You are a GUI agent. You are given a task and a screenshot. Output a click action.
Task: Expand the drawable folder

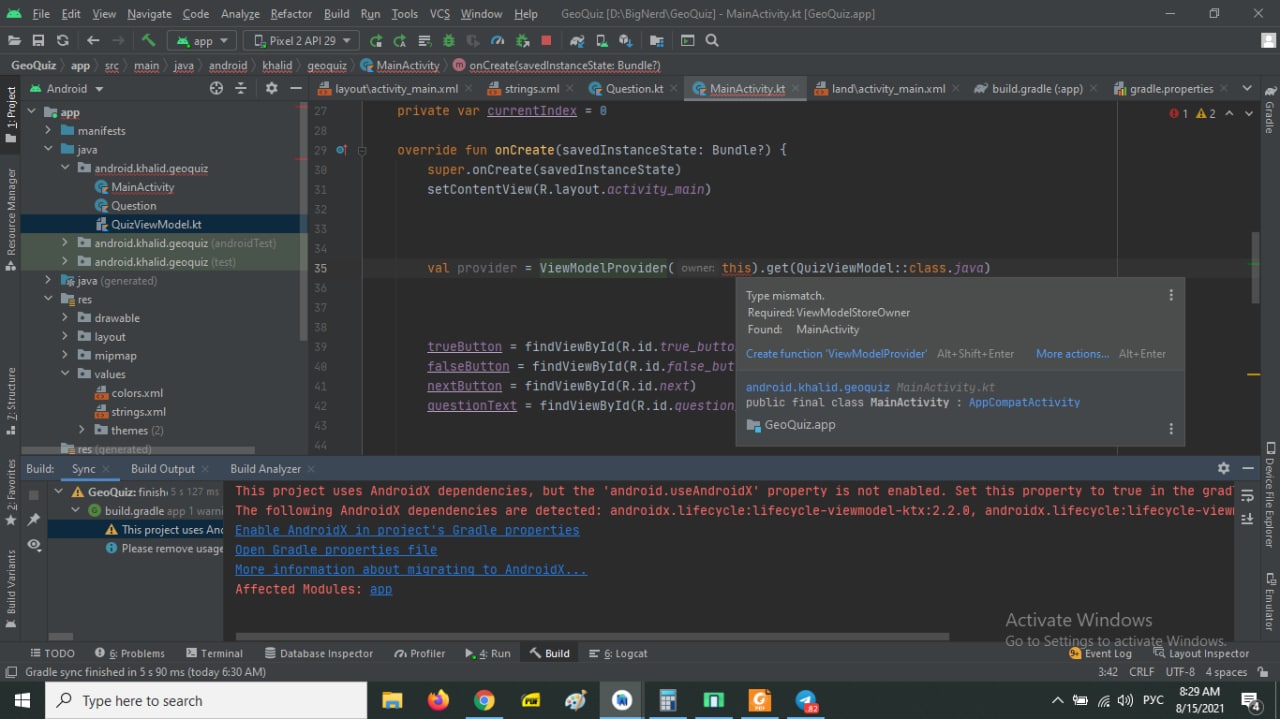tap(65, 318)
